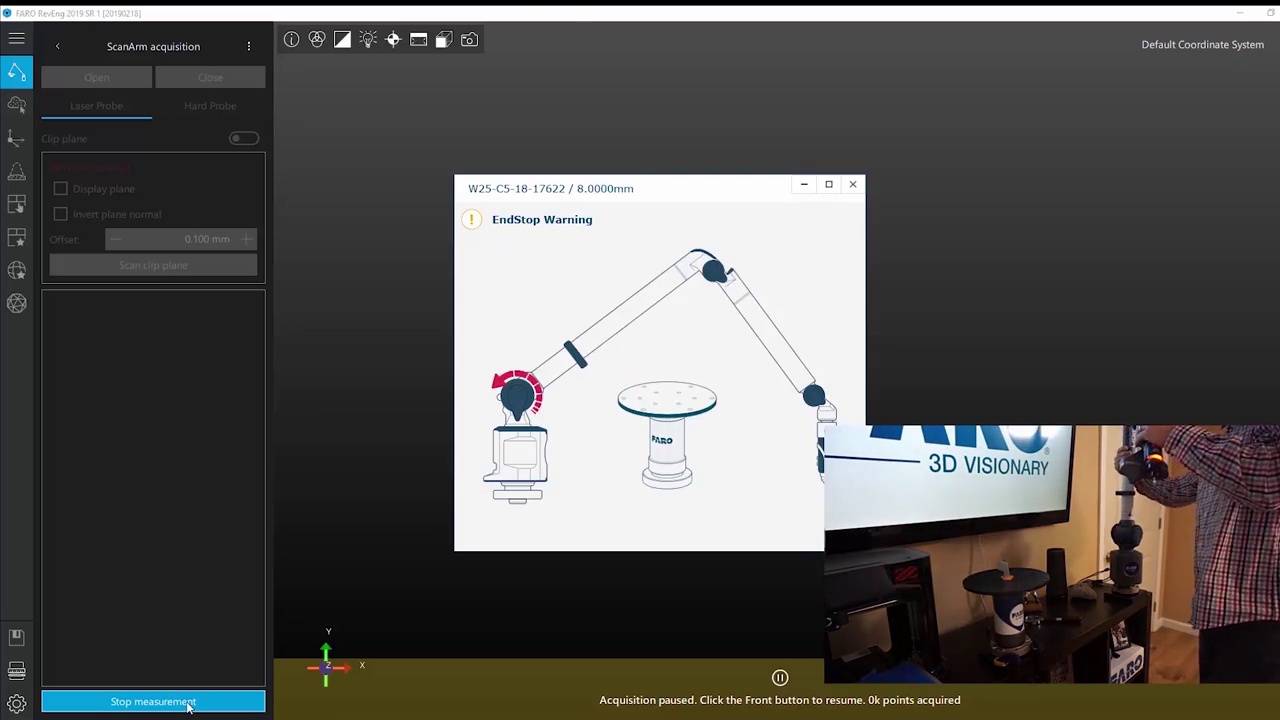This screenshot has width=1280, height=720.
Task: Open the hamburger menu
Action: [16, 39]
